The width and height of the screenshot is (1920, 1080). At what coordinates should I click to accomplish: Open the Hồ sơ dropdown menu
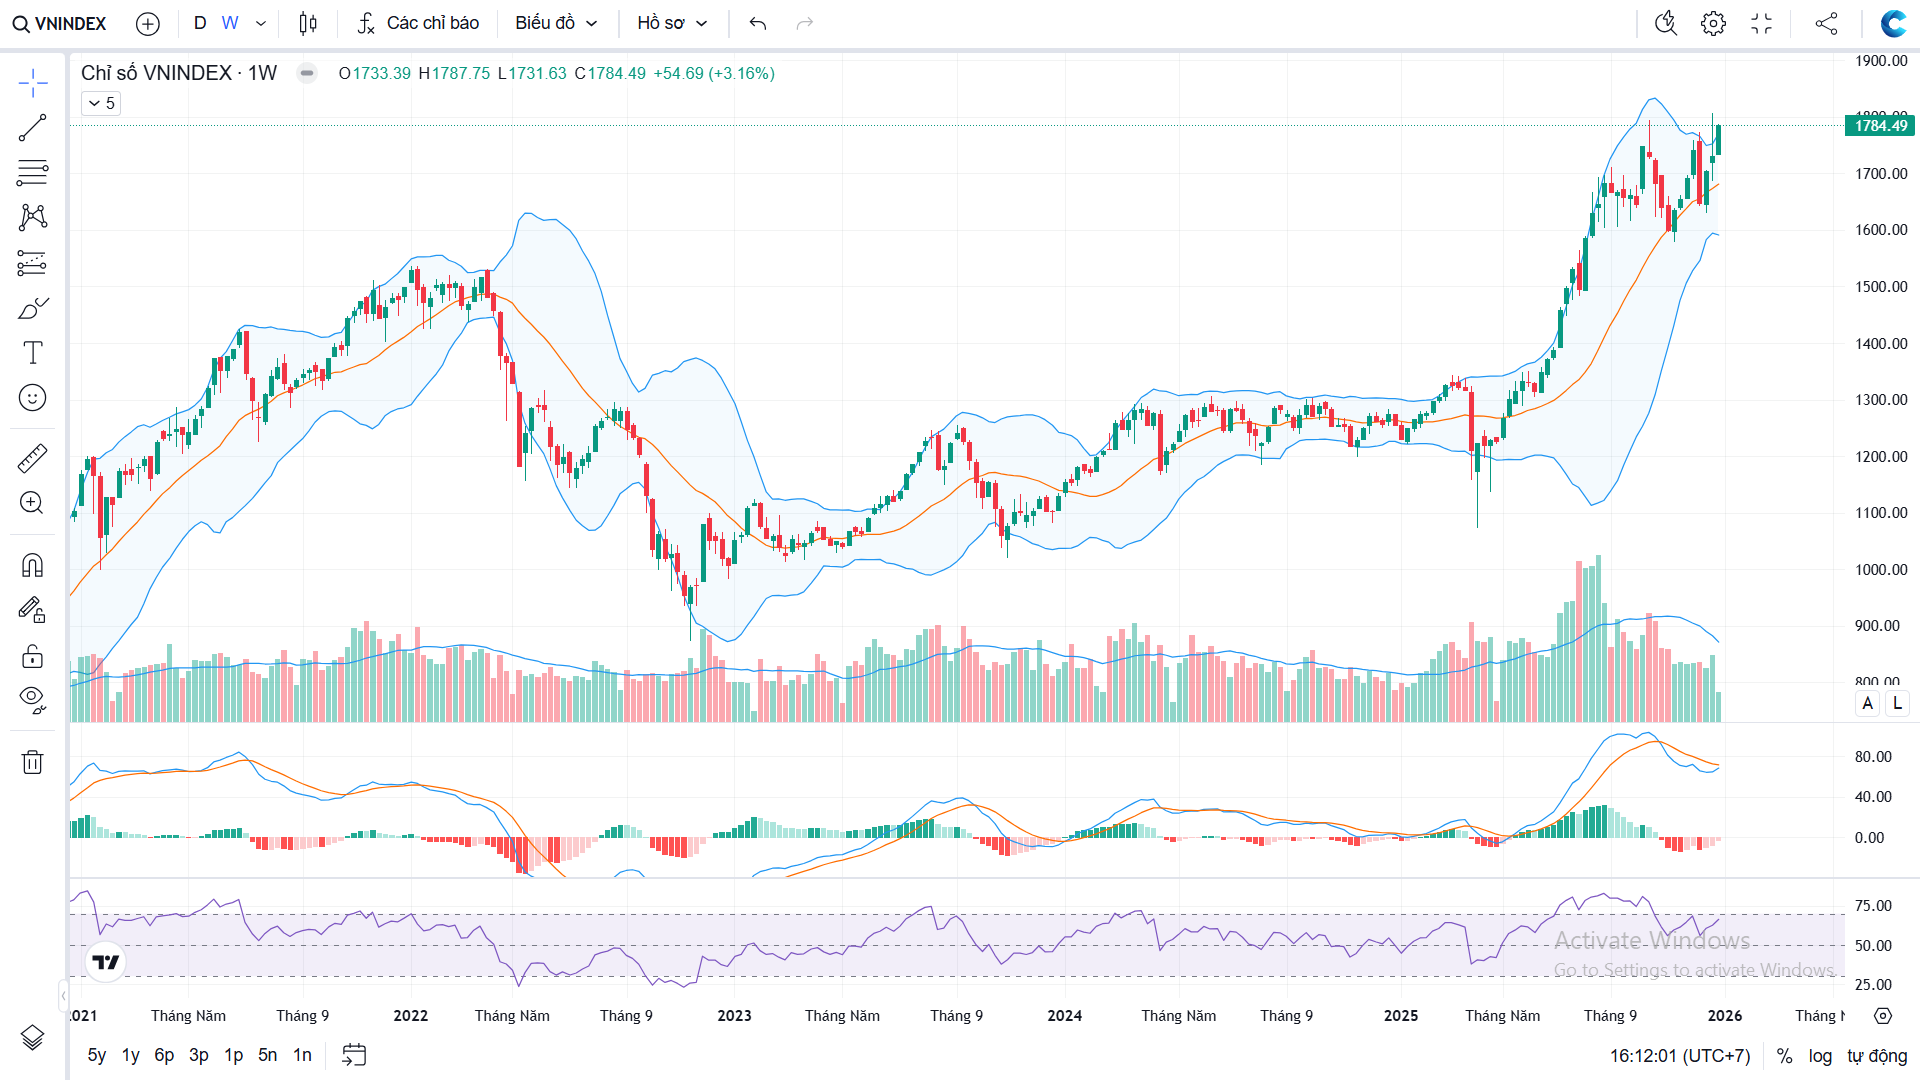[x=672, y=23]
